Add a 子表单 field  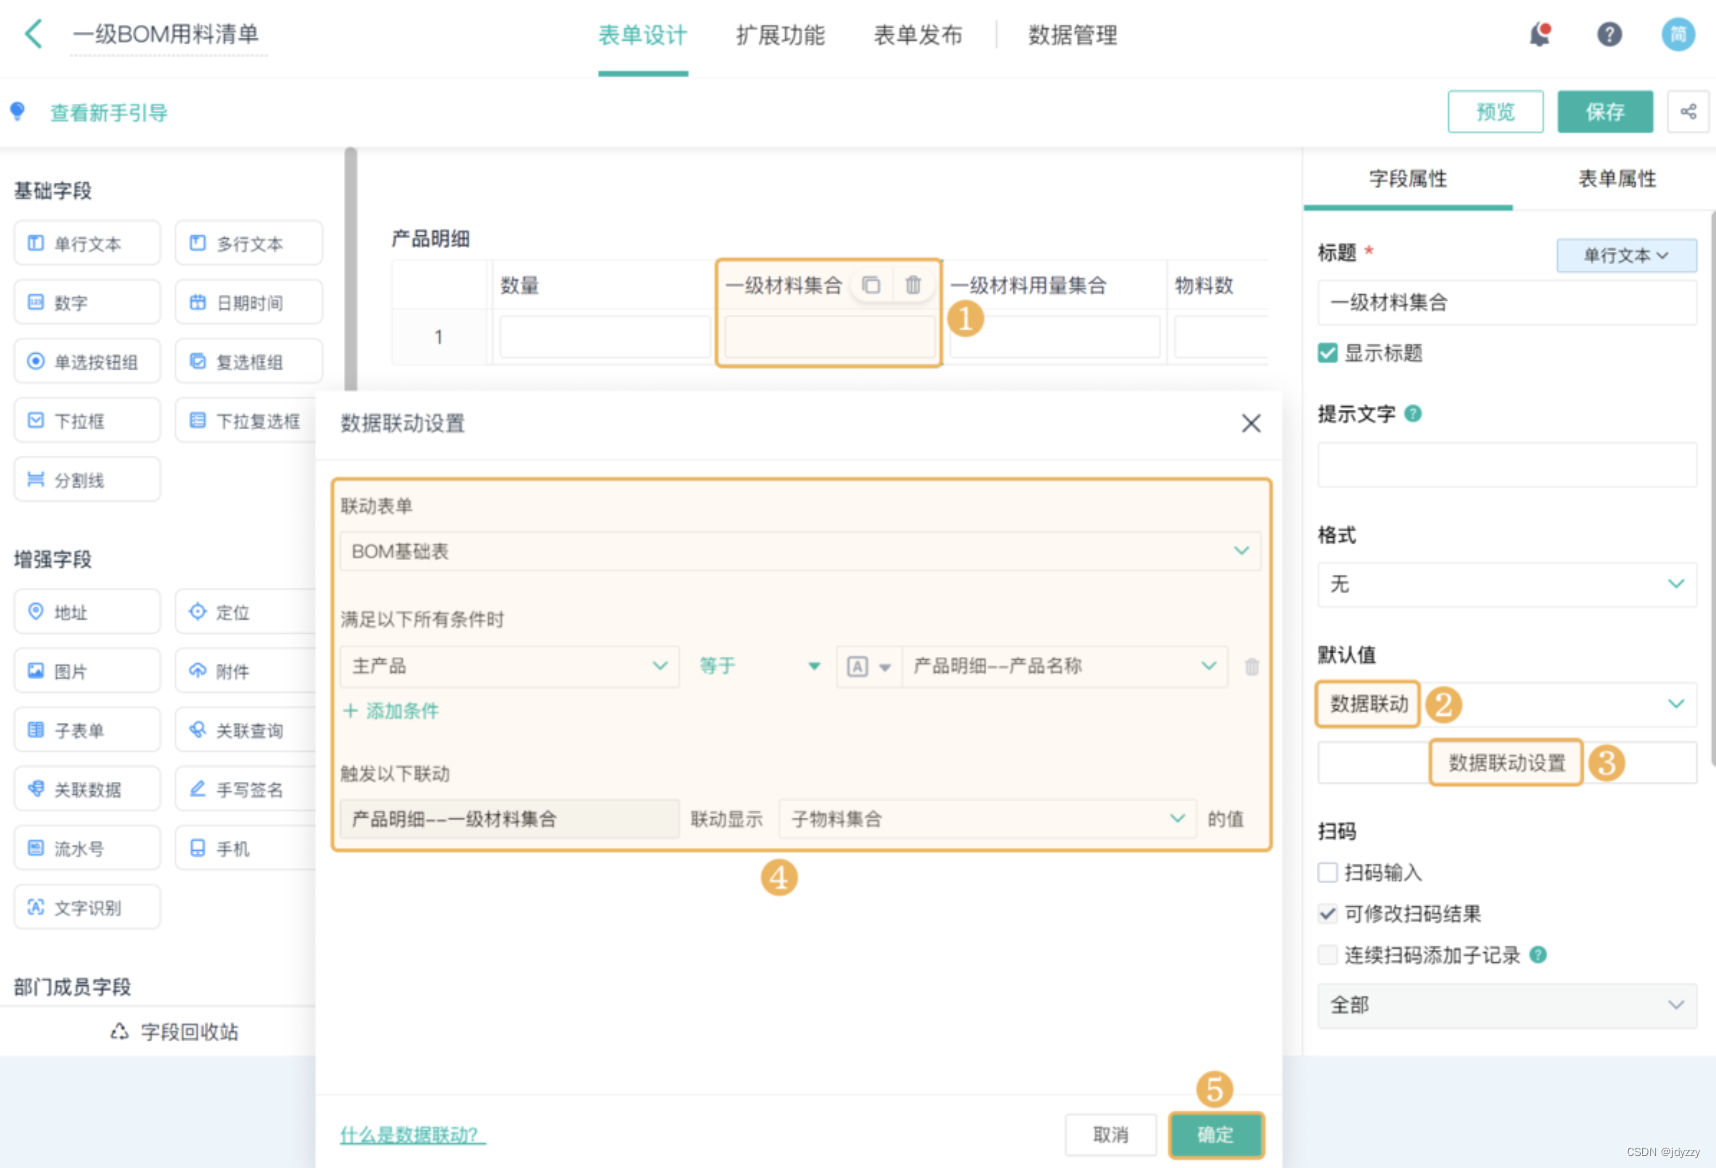coord(87,729)
